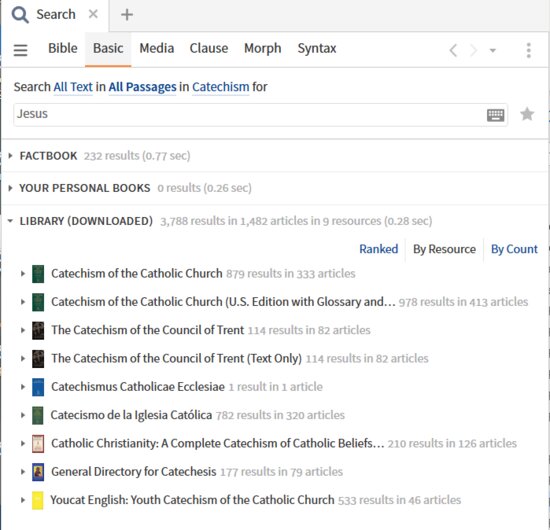Open Catechismus Catholicae Ecclesiae title
Viewport: 550px width, 530px height.
(x=138, y=387)
